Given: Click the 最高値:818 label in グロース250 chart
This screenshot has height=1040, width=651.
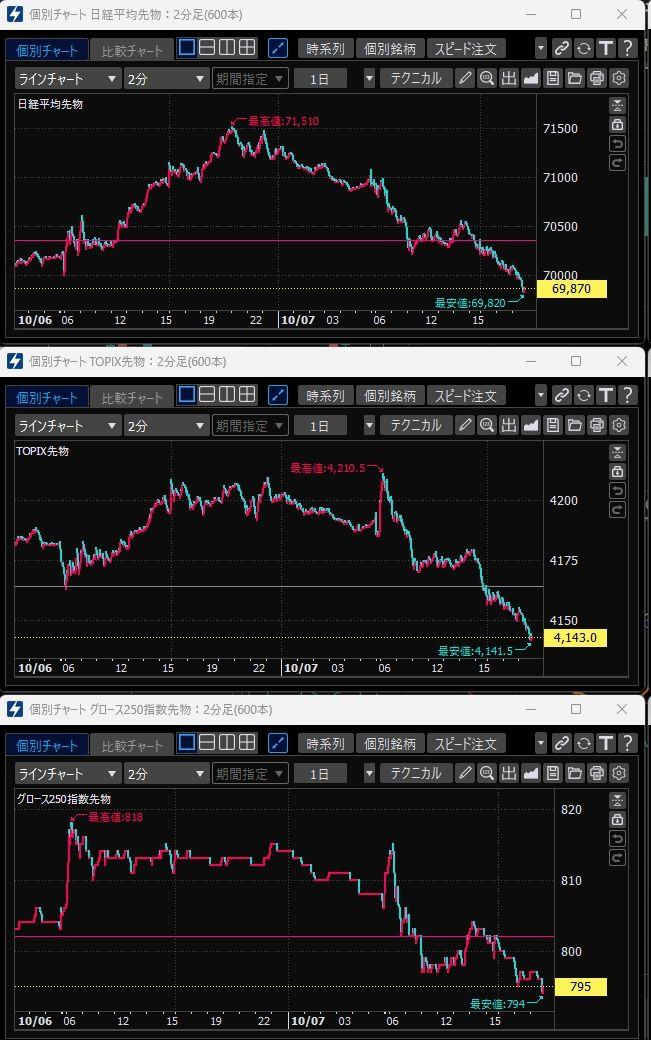Looking at the screenshot, I should [115, 817].
